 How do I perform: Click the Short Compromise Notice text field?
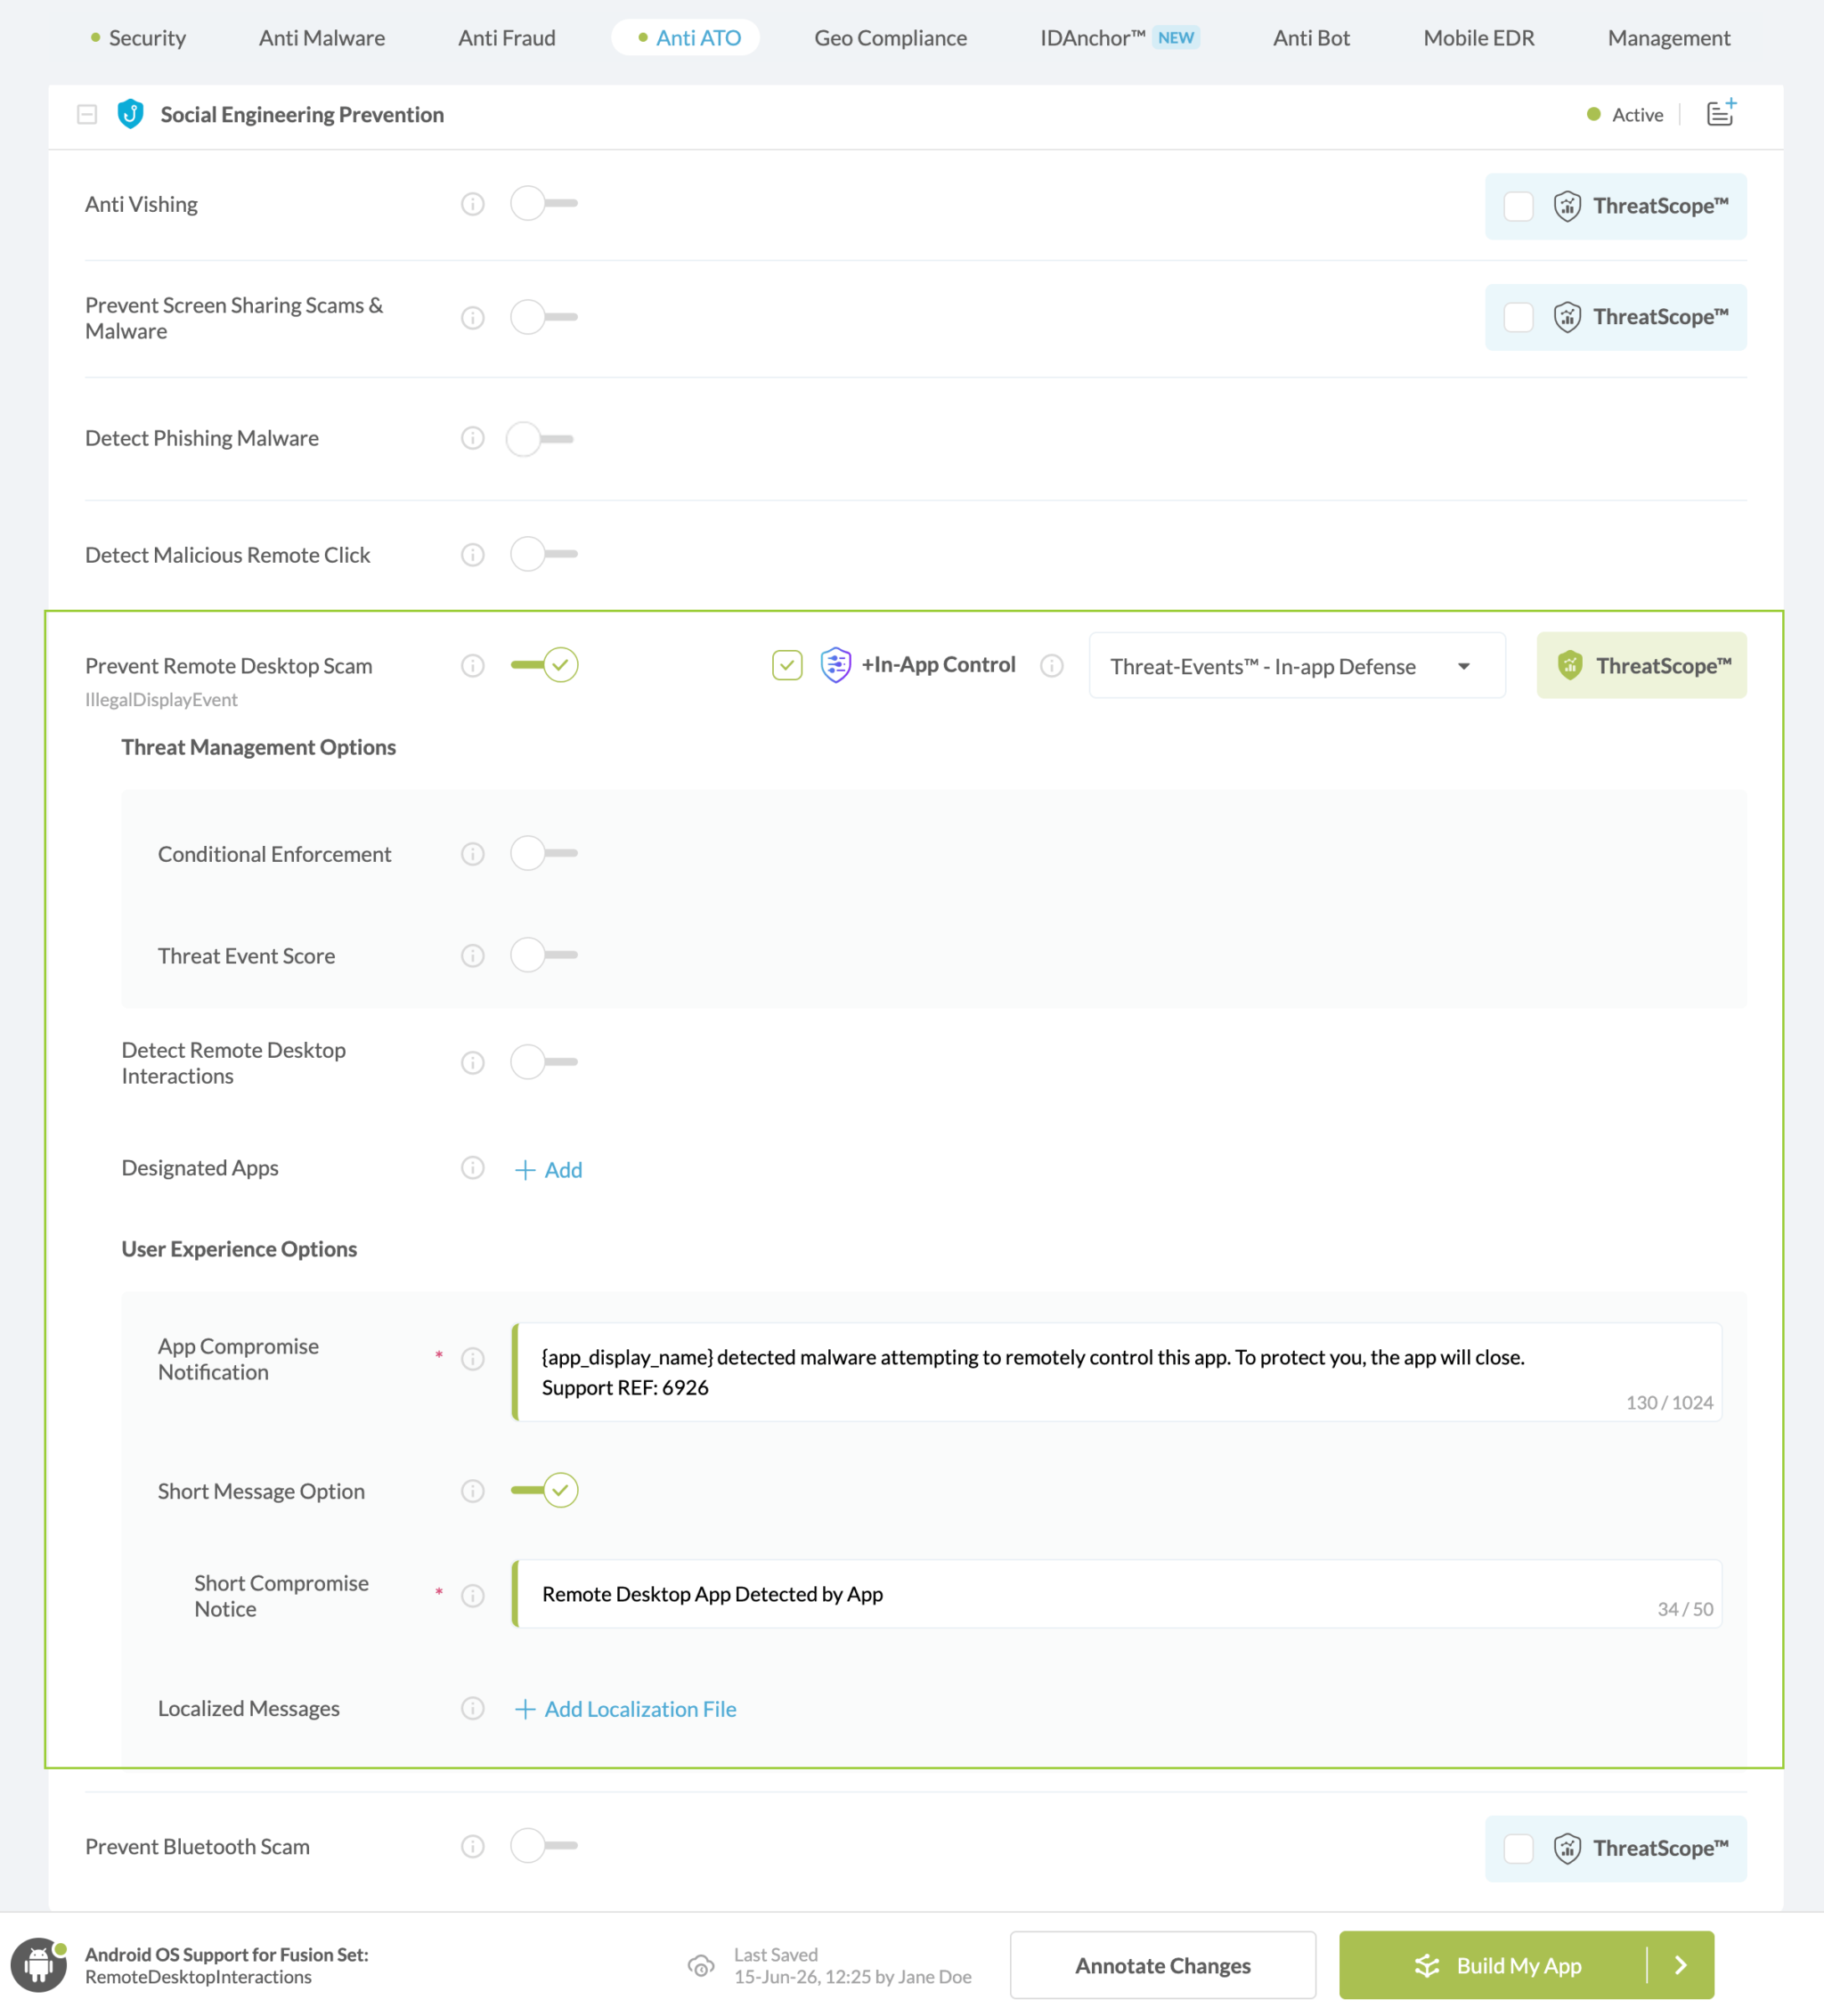click(1116, 1595)
